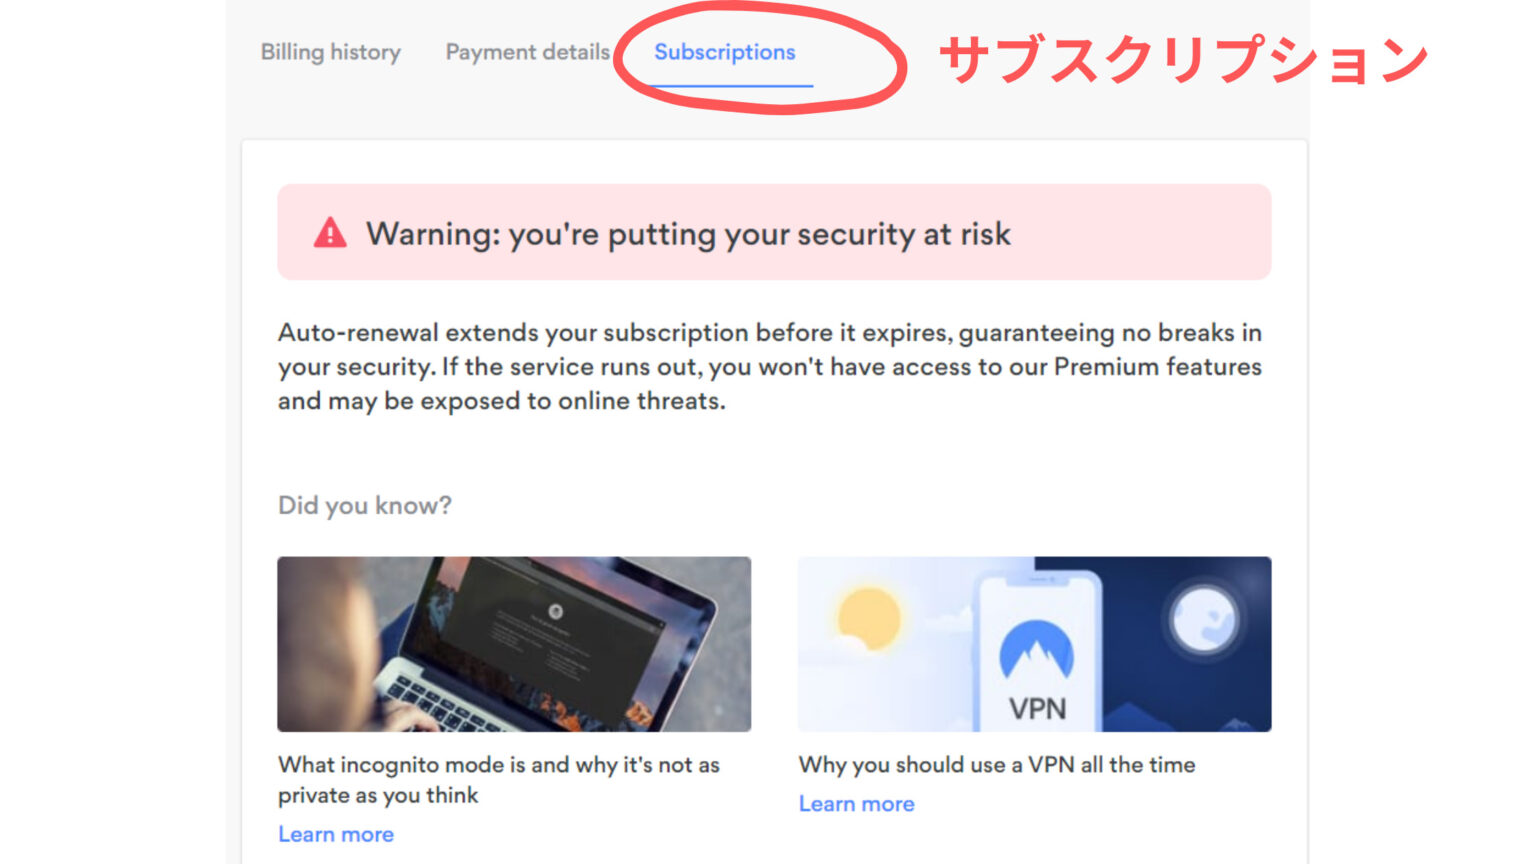Open the "Why you should use a VPN" title
Viewport: 1536px width, 864px height.
coord(997,765)
